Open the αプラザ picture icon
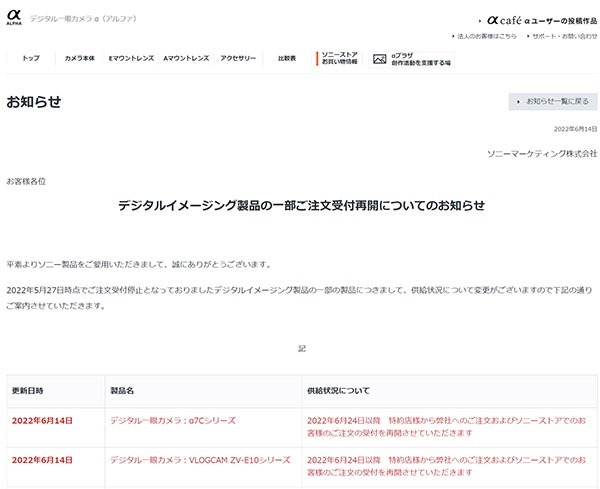Viewport: 600px width, 489px height. coord(379,59)
